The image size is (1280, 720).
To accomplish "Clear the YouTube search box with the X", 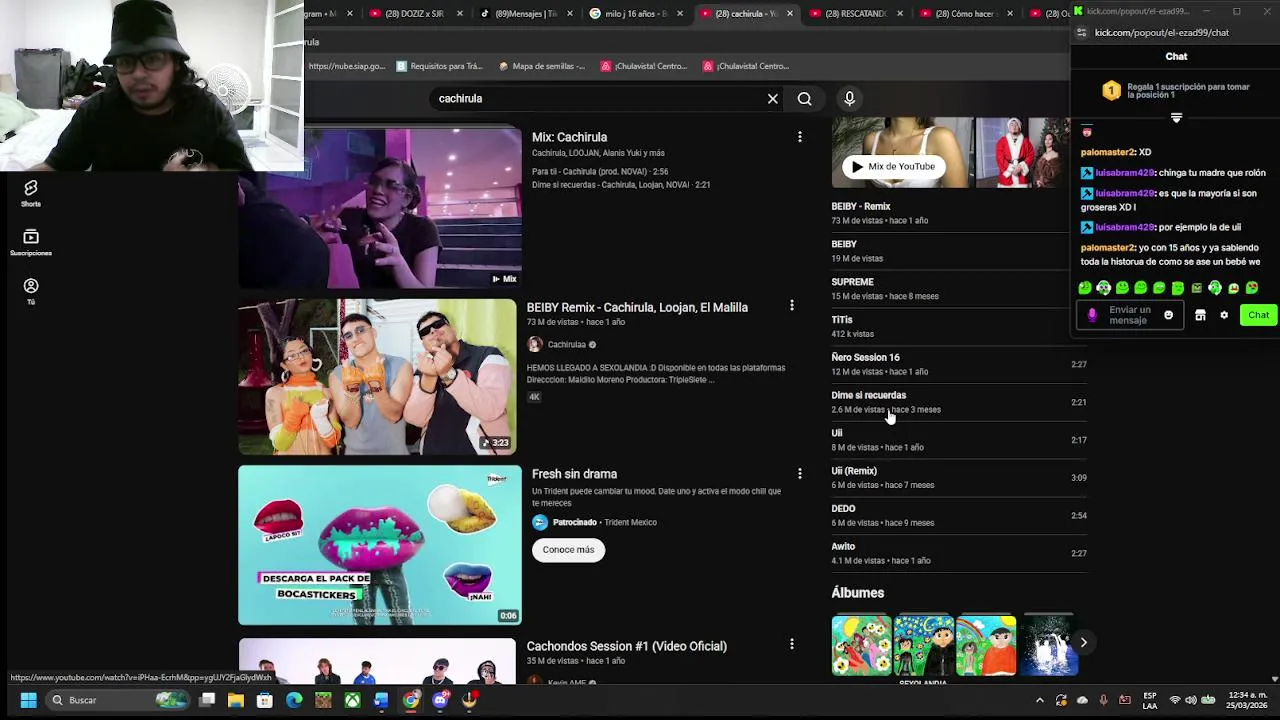I will coord(772,99).
